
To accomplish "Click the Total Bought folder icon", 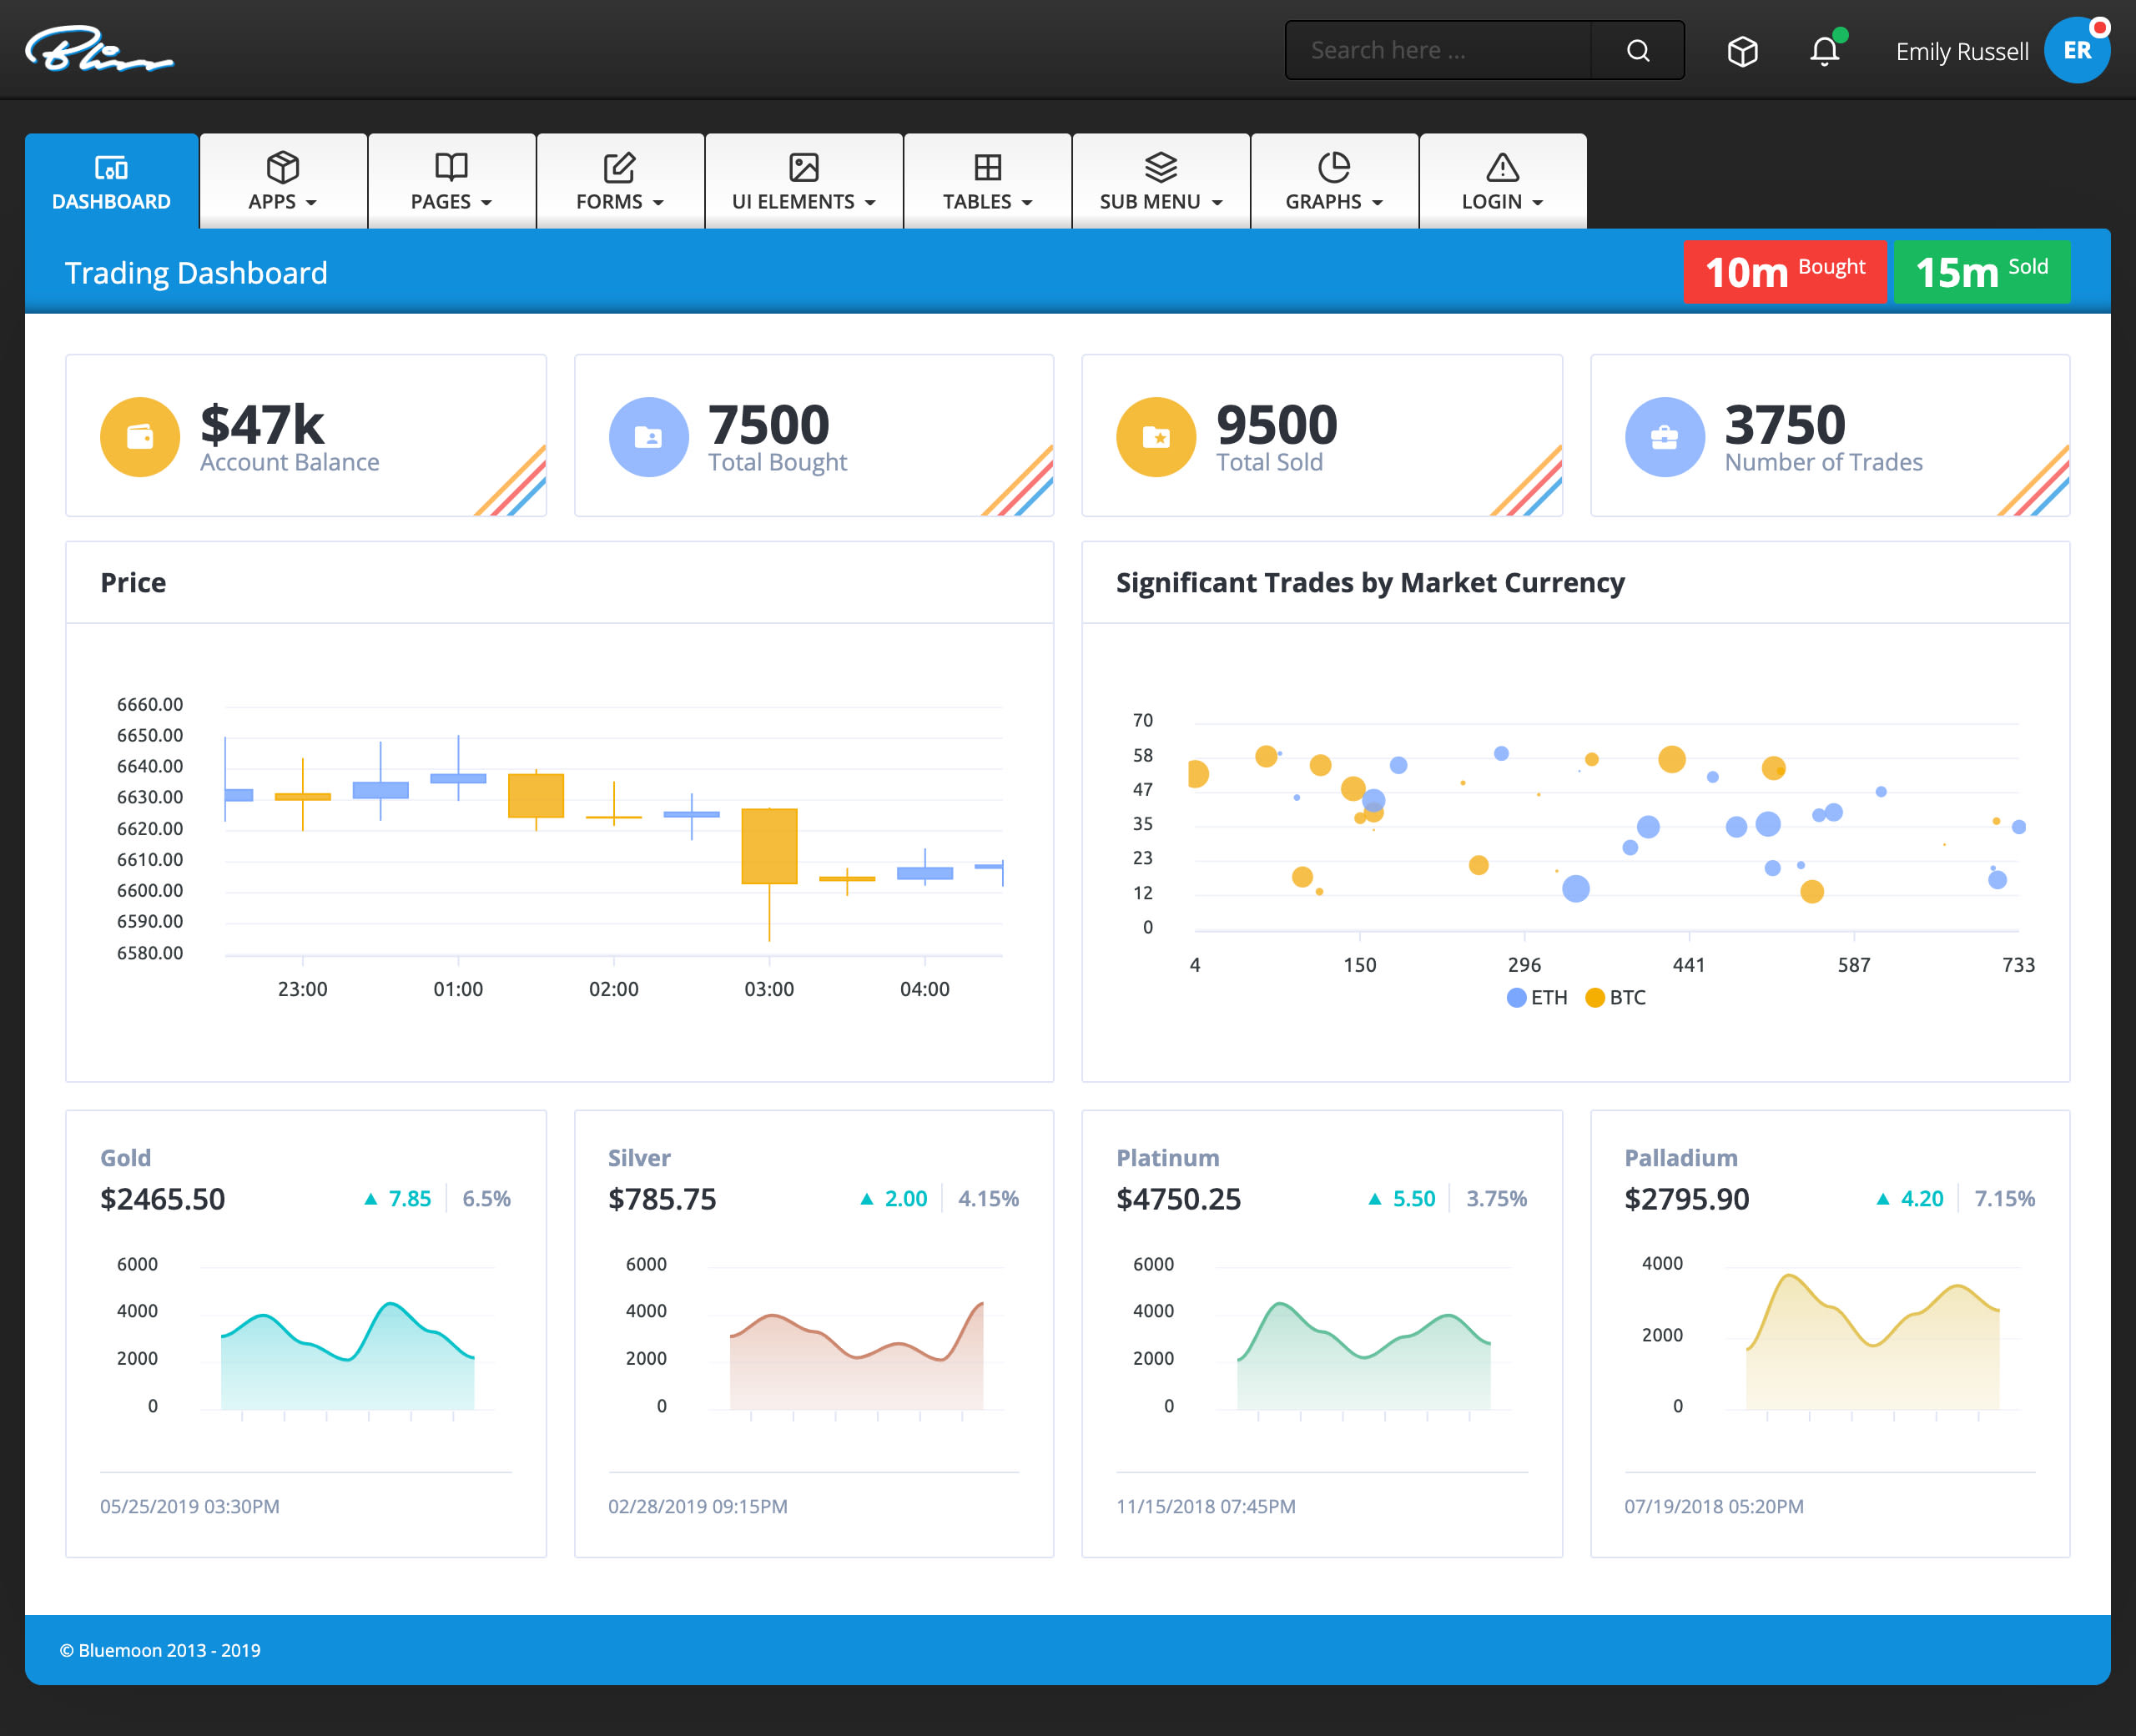I will [x=648, y=436].
